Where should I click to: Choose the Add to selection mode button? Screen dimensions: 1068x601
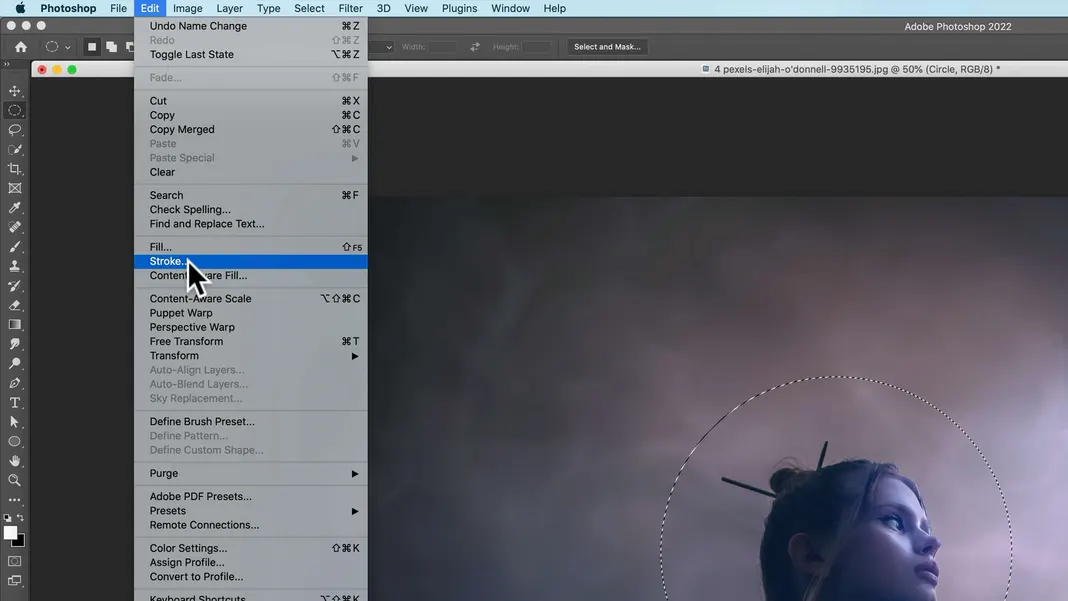[111, 47]
